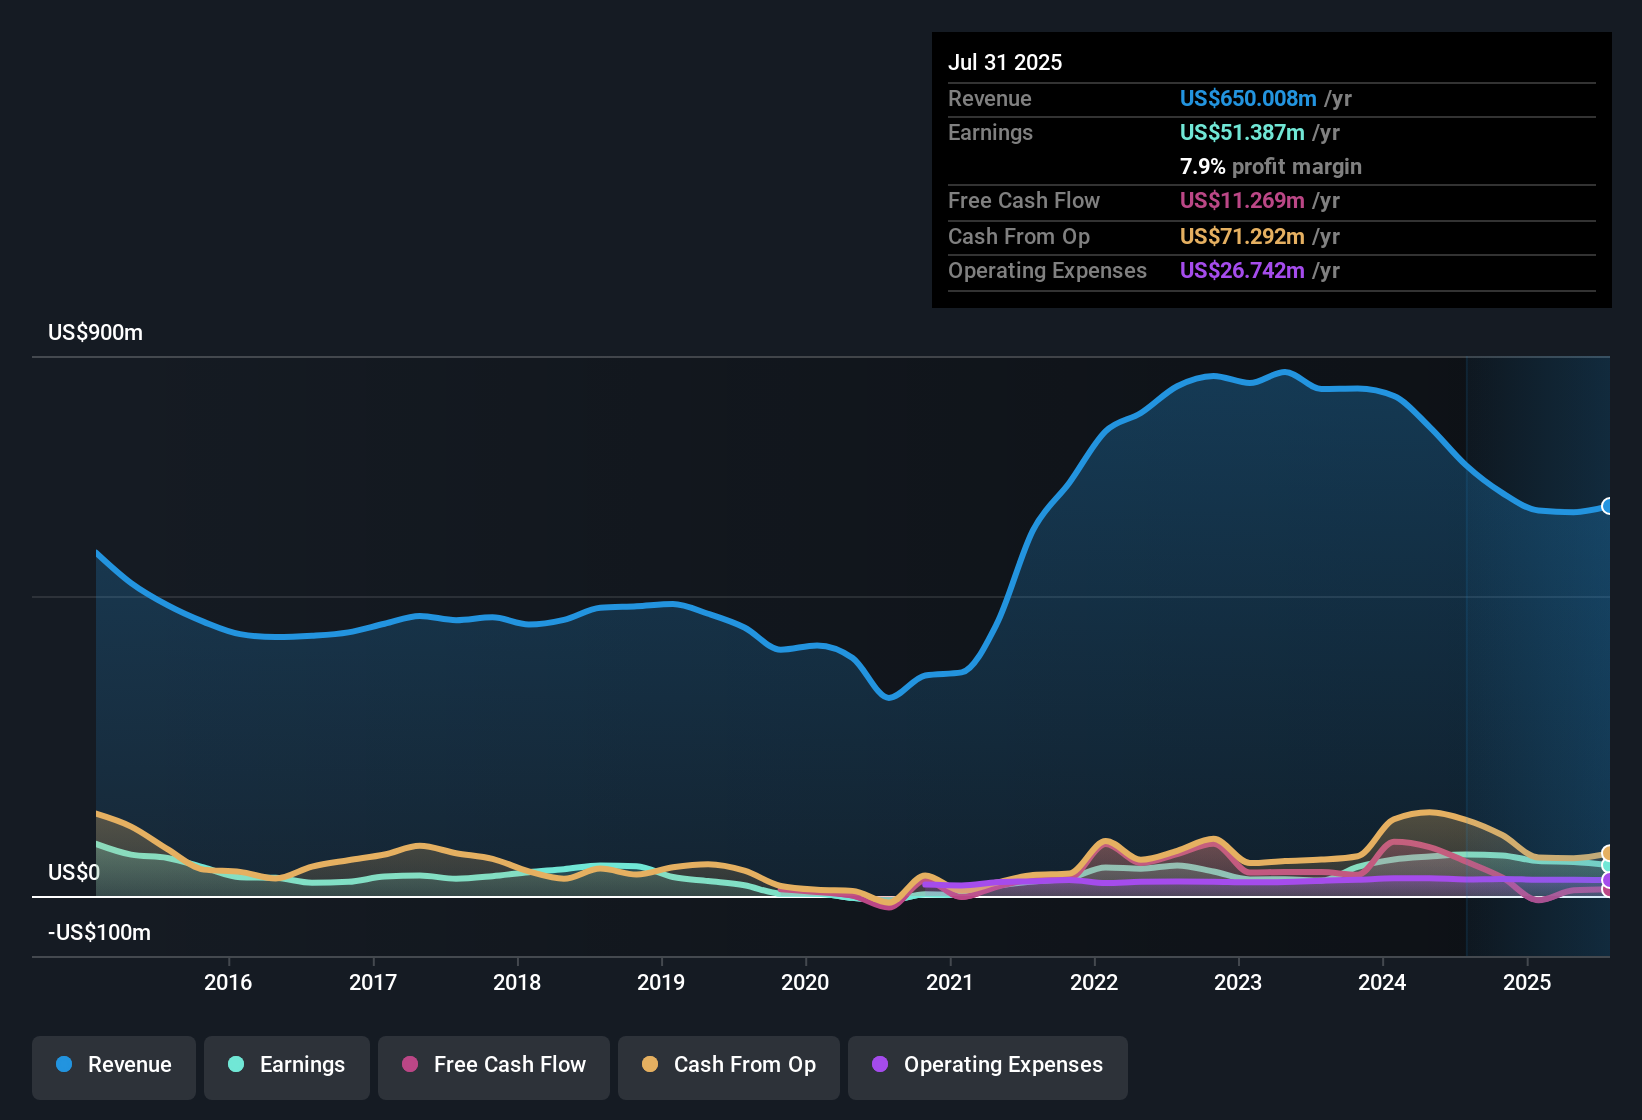Click the Free Cash Flow legend dot icon
Image resolution: width=1642 pixels, height=1120 pixels.
point(409,1065)
